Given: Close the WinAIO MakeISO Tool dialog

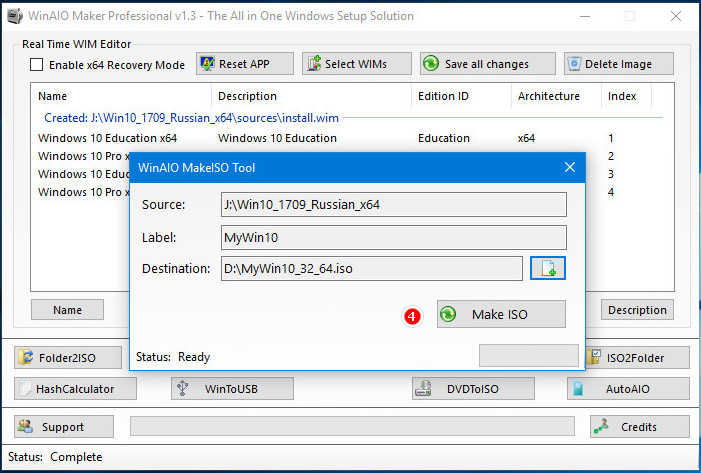Looking at the screenshot, I should pyautogui.click(x=570, y=167).
